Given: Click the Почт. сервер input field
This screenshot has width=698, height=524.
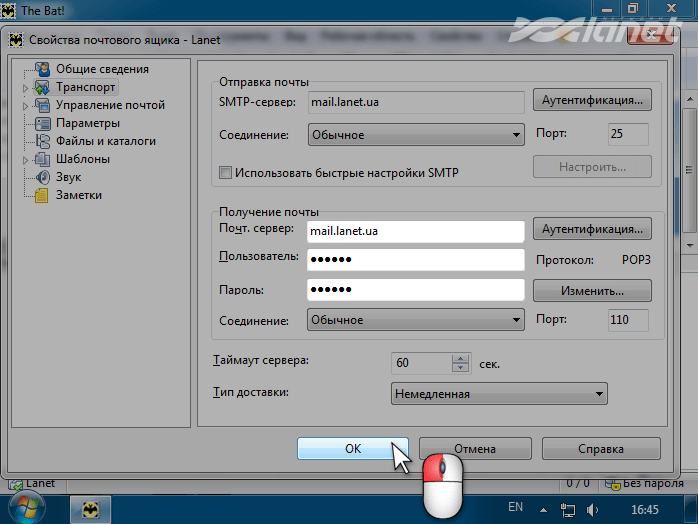Looking at the screenshot, I should (414, 231).
